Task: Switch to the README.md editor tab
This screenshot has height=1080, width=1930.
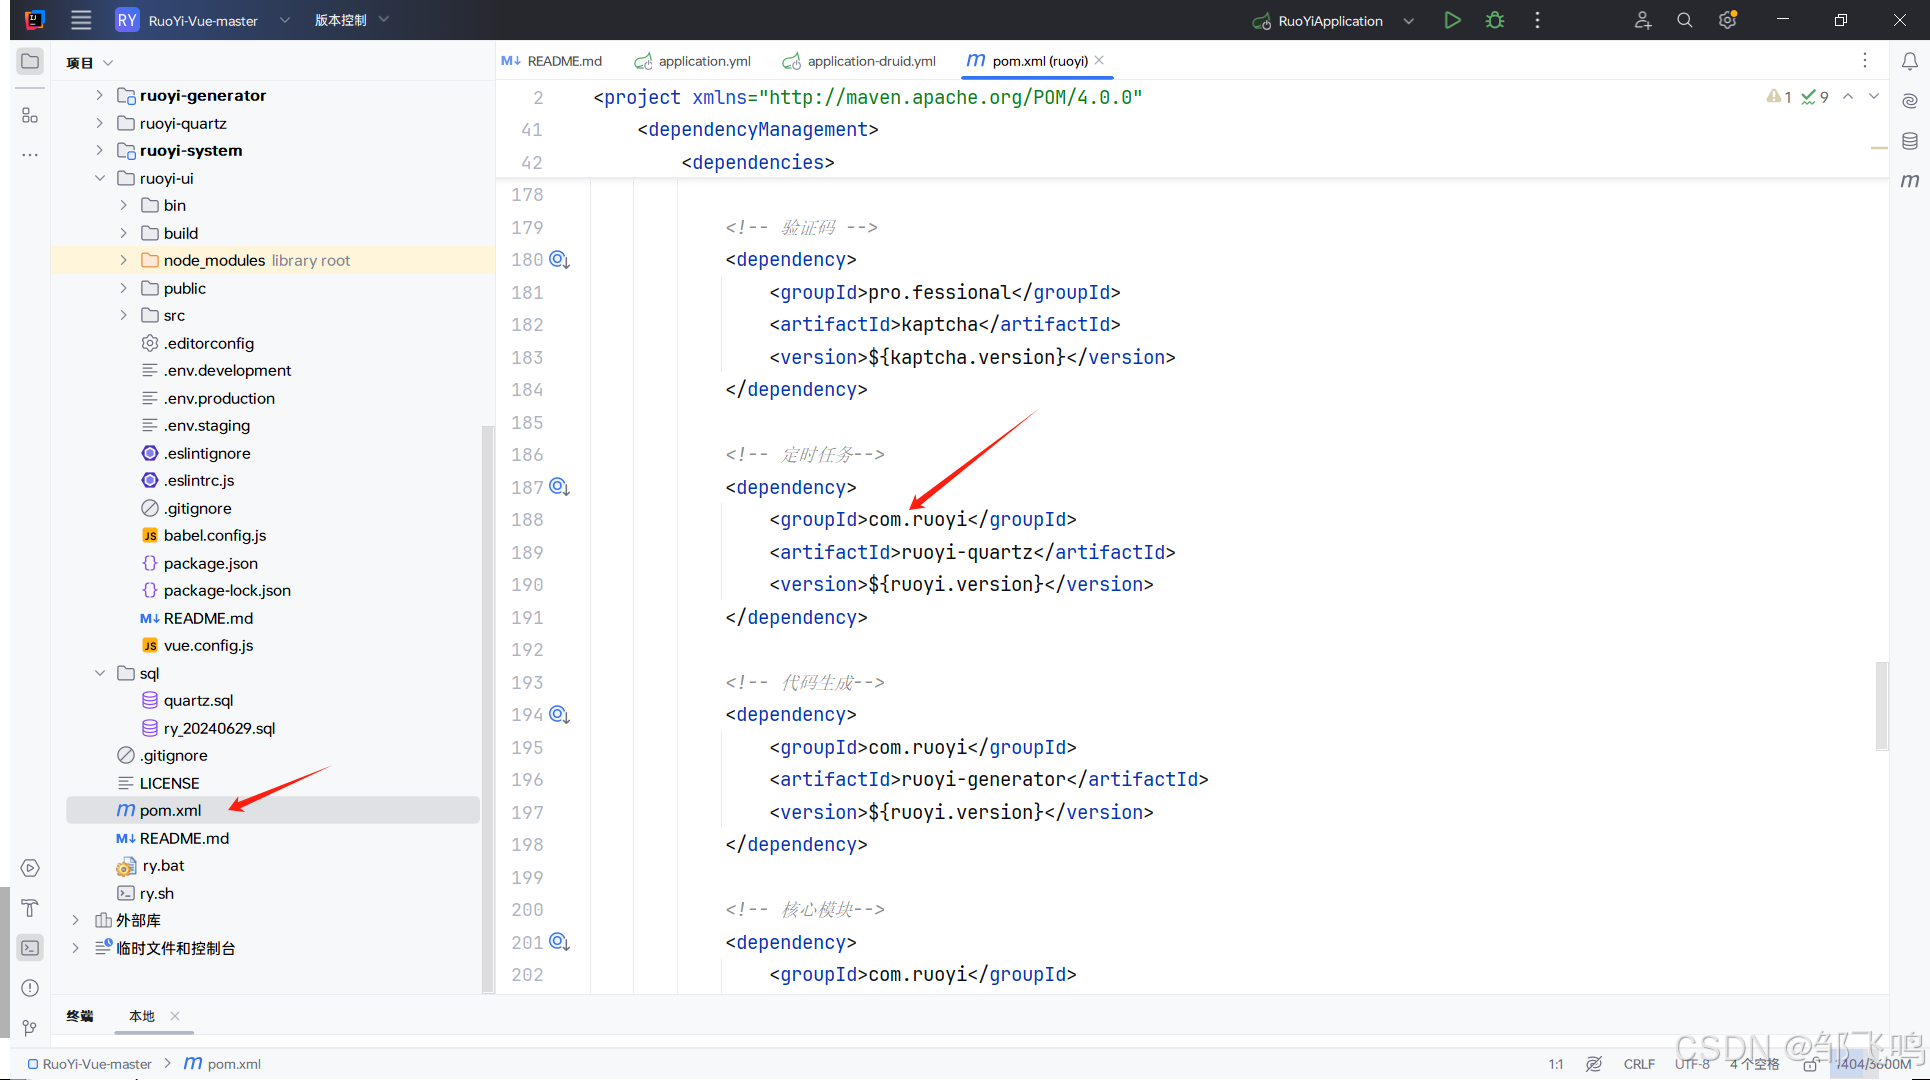Action: click(x=552, y=61)
